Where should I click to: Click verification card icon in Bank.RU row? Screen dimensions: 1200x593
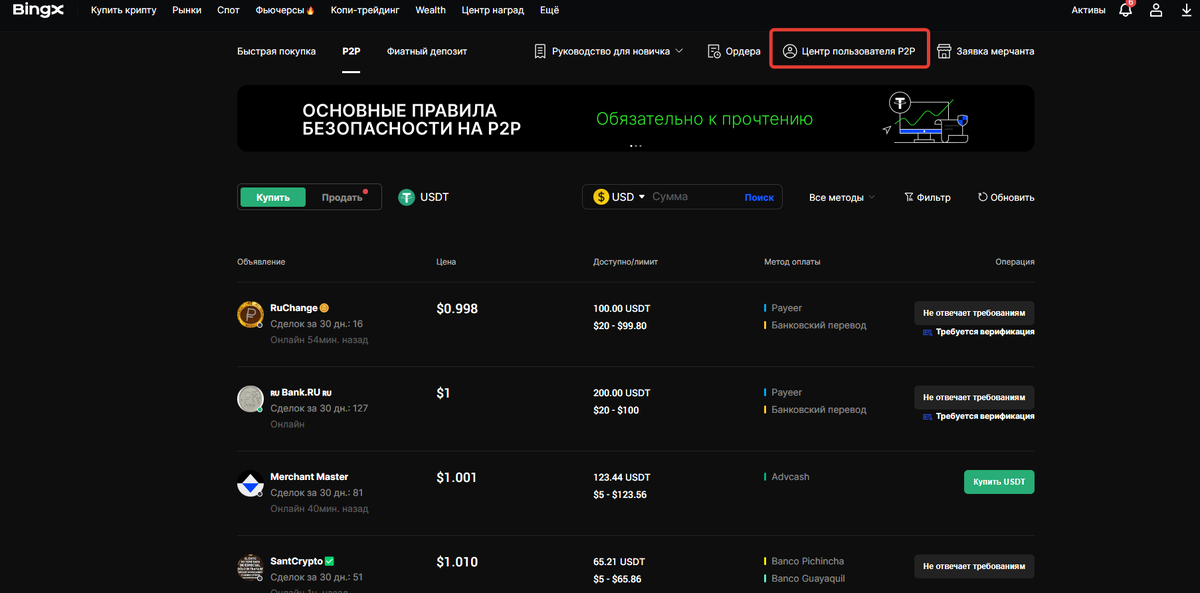coord(928,416)
